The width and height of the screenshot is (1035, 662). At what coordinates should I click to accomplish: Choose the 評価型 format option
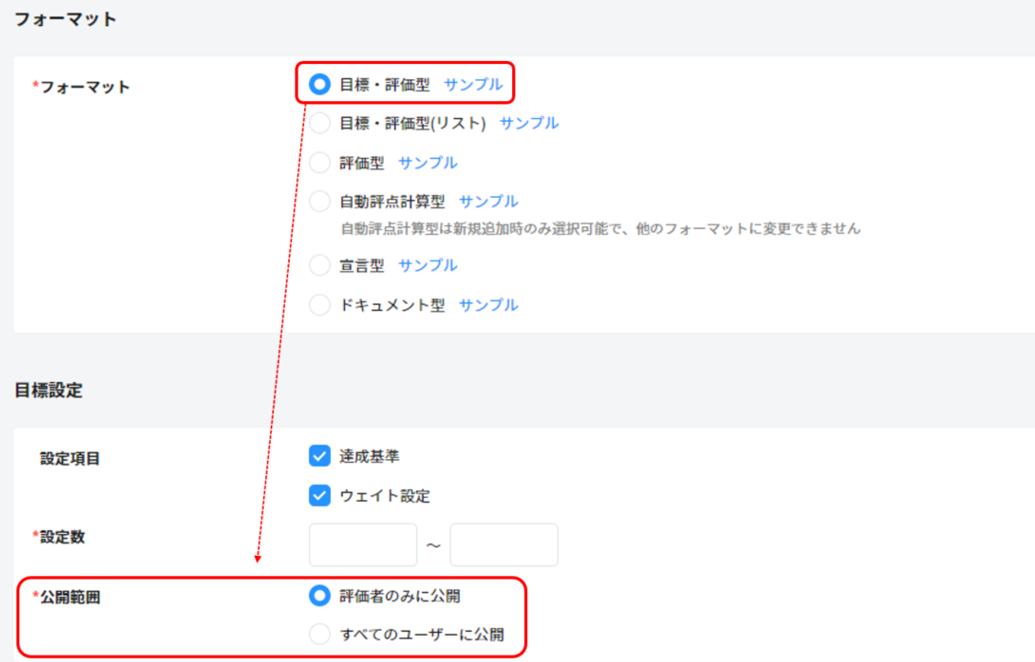320,162
